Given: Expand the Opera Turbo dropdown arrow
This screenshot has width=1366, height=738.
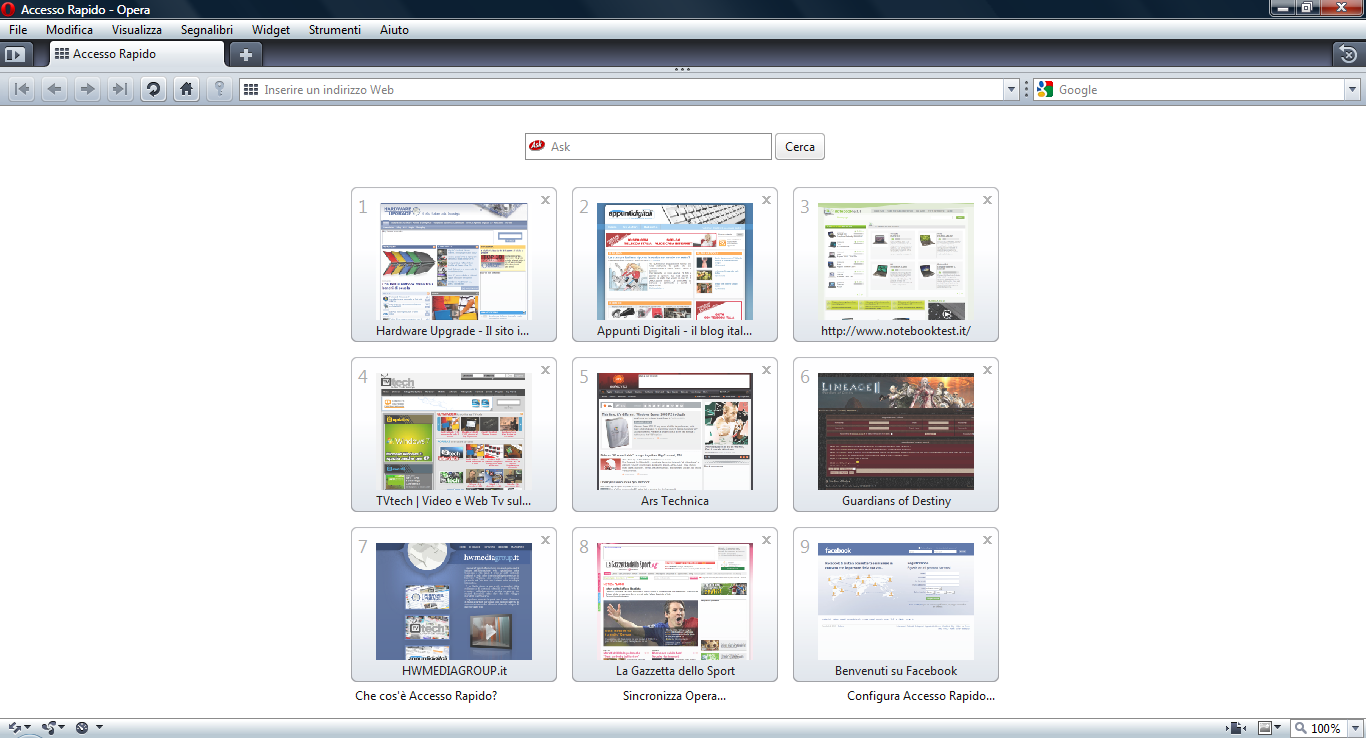Looking at the screenshot, I should coord(99,728).
